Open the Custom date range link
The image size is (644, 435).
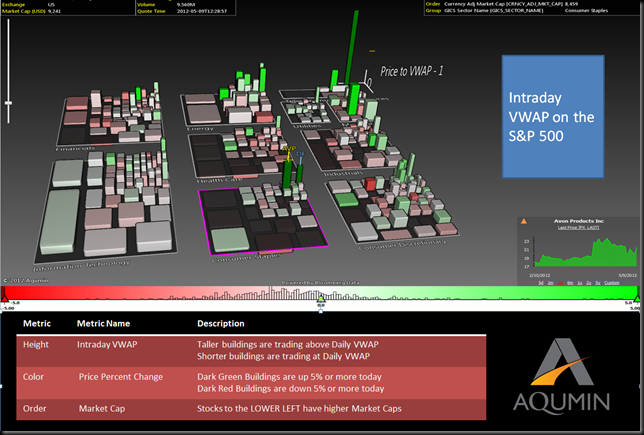click(612, 283)
